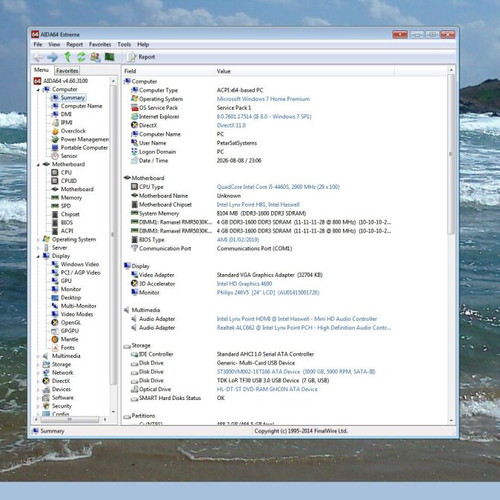Collapse the Display tree node
This screenshot has width=500, height=500.
tap(38, 256)
